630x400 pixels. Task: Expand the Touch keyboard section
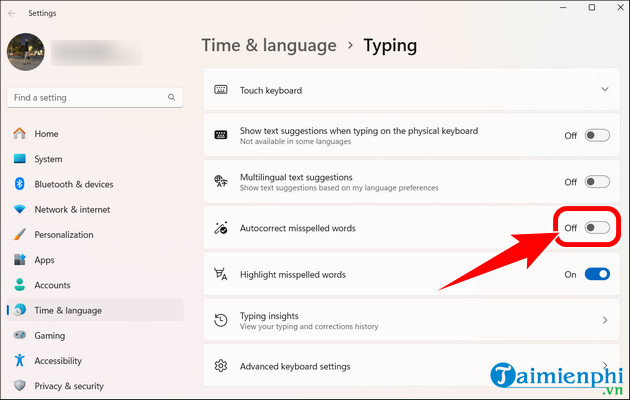(604, 90)
